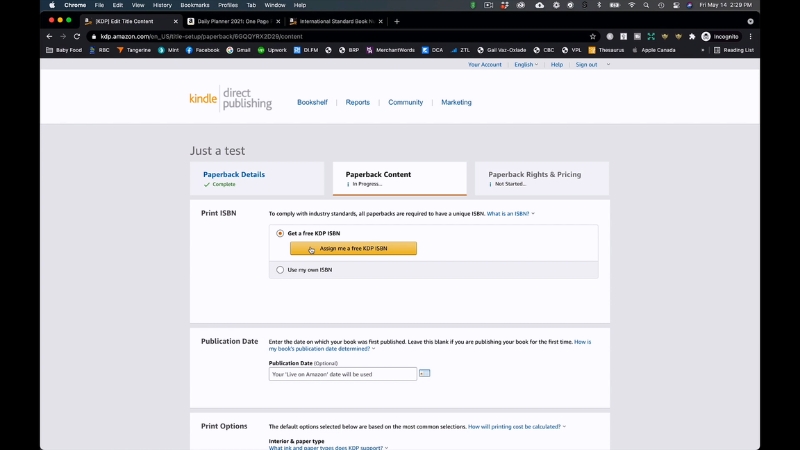Open the Chrome three-dot menu

751,36
